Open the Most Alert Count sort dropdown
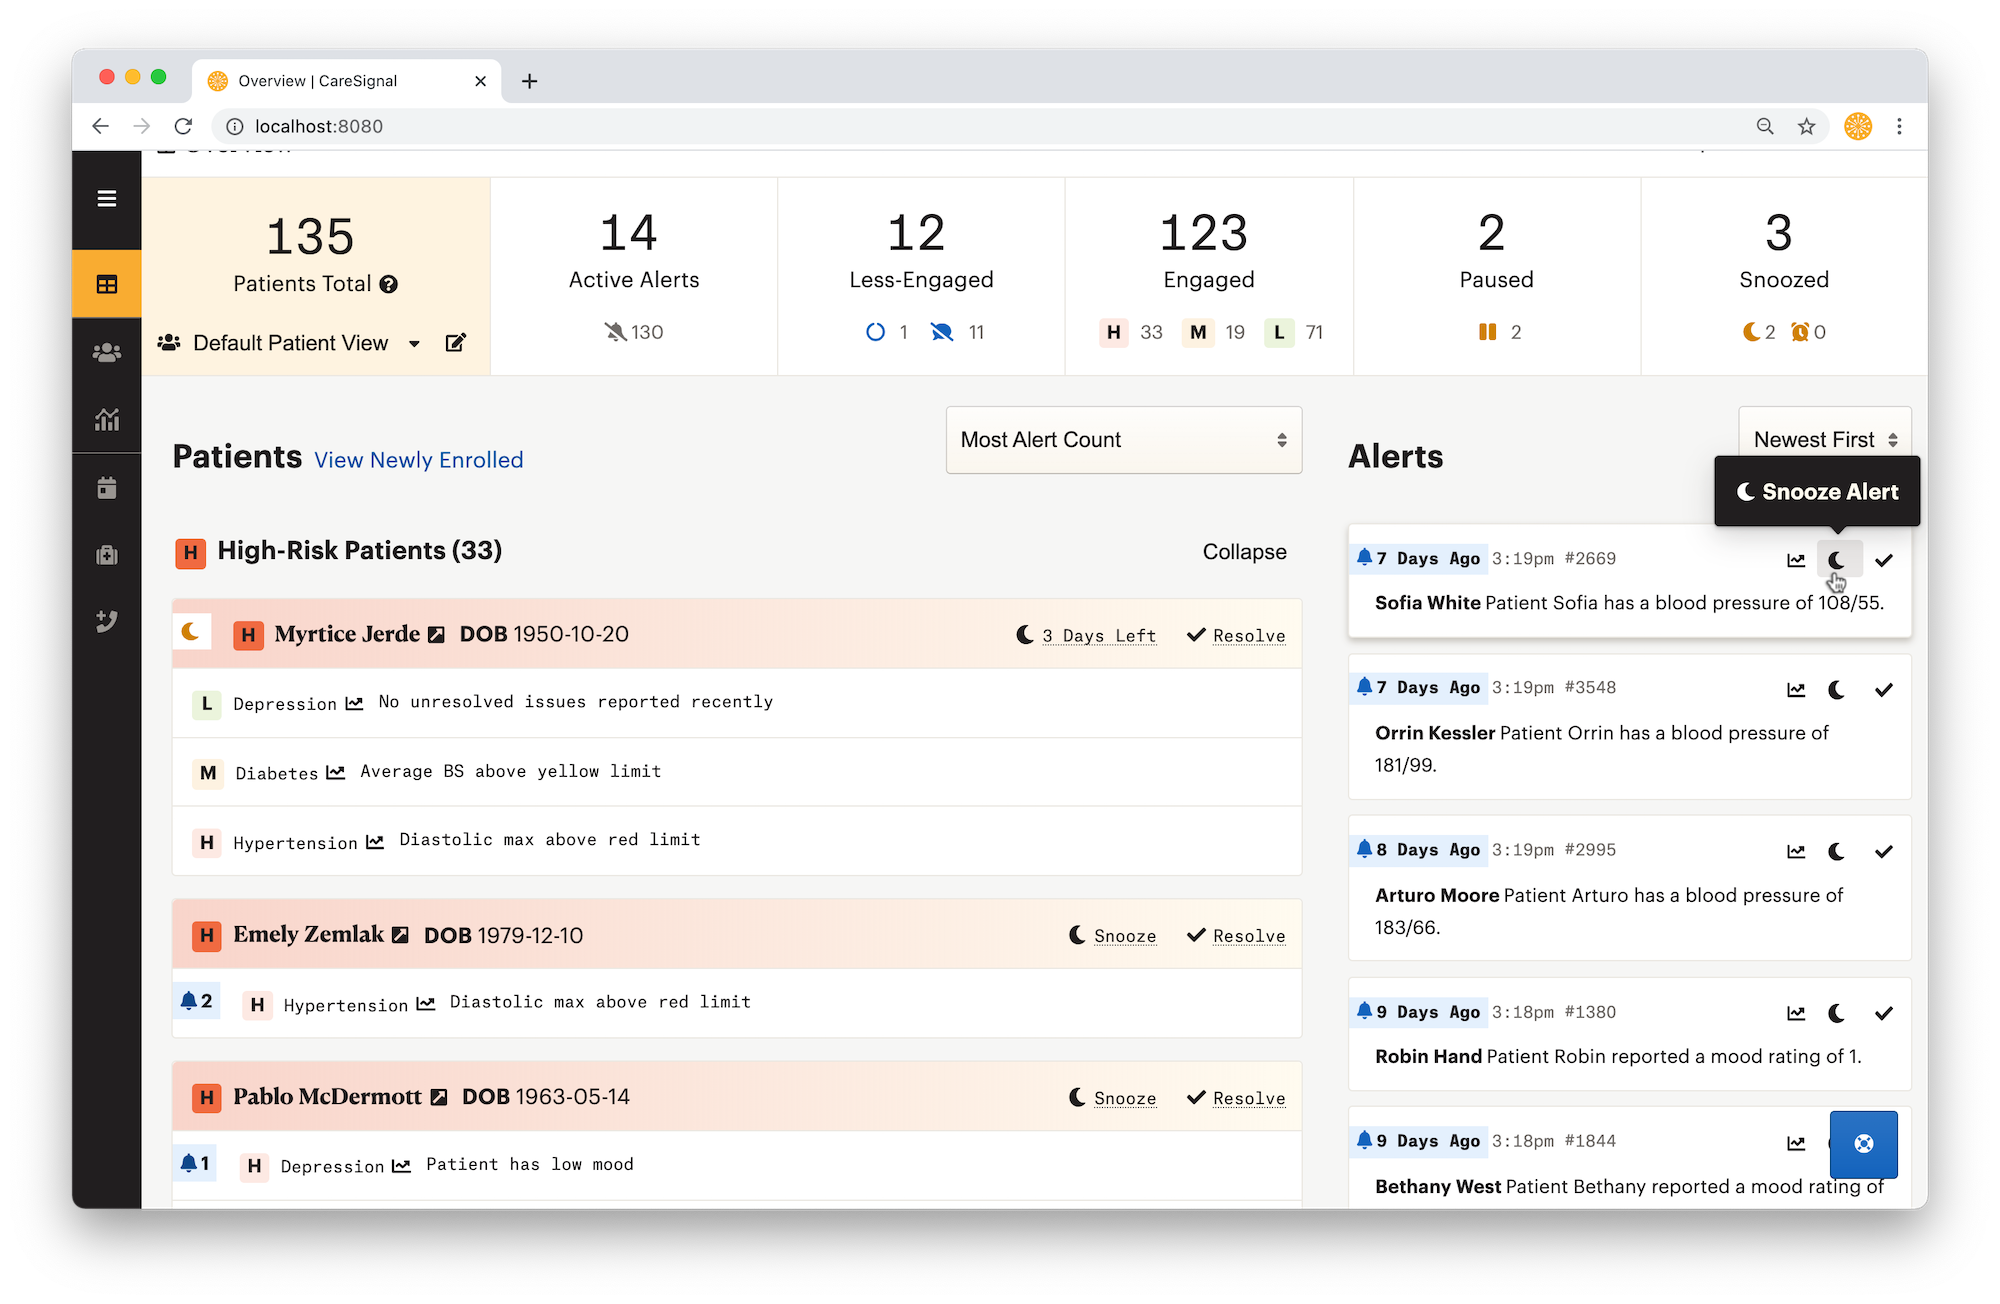The width and height of the screenshot is (2000, 1304). [x=1124, y=440]
